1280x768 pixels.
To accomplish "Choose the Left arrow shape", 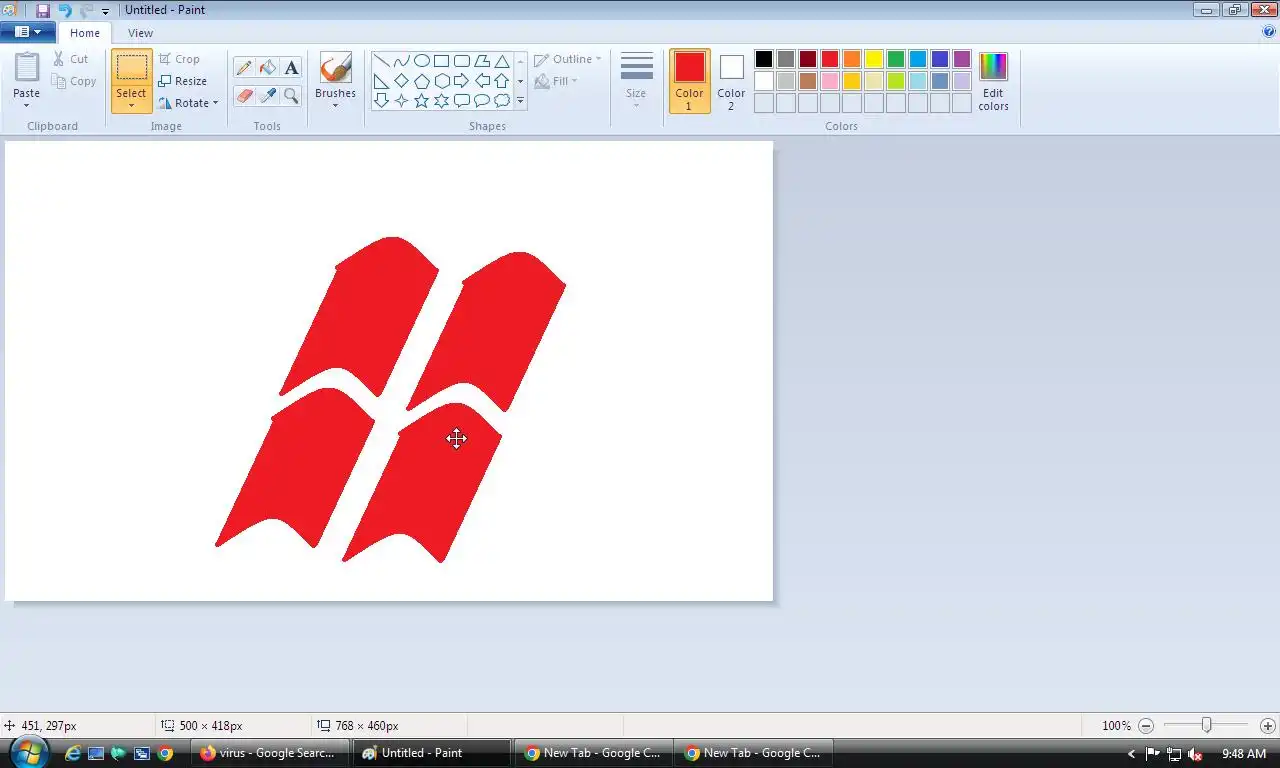I will [481, 81].
